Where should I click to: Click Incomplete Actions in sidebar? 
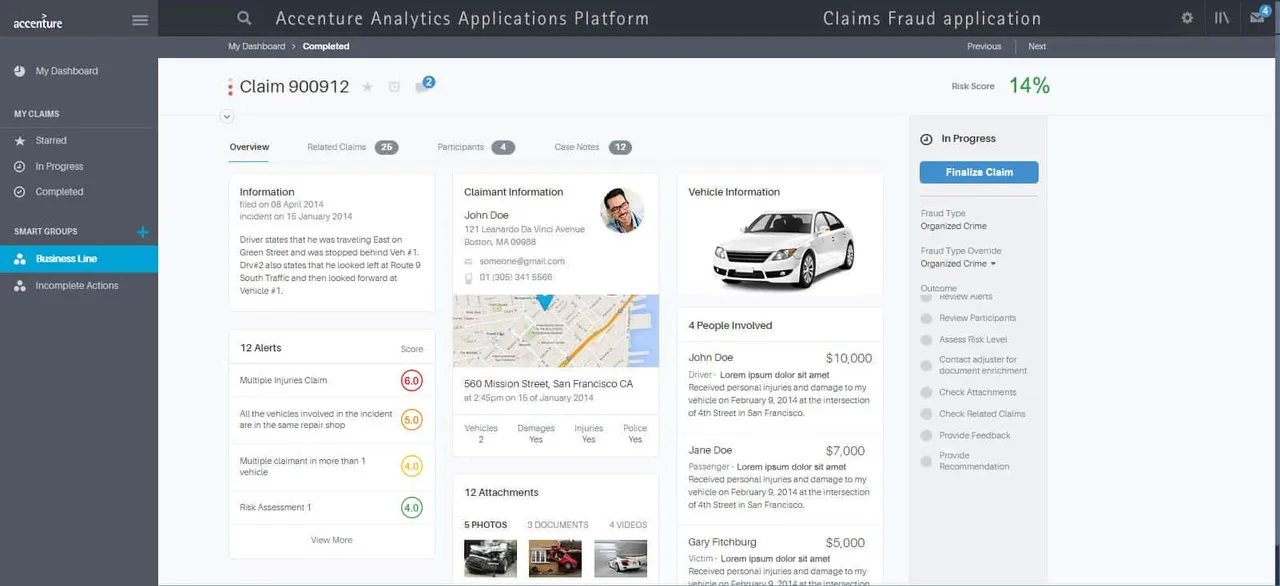(77, 286)
